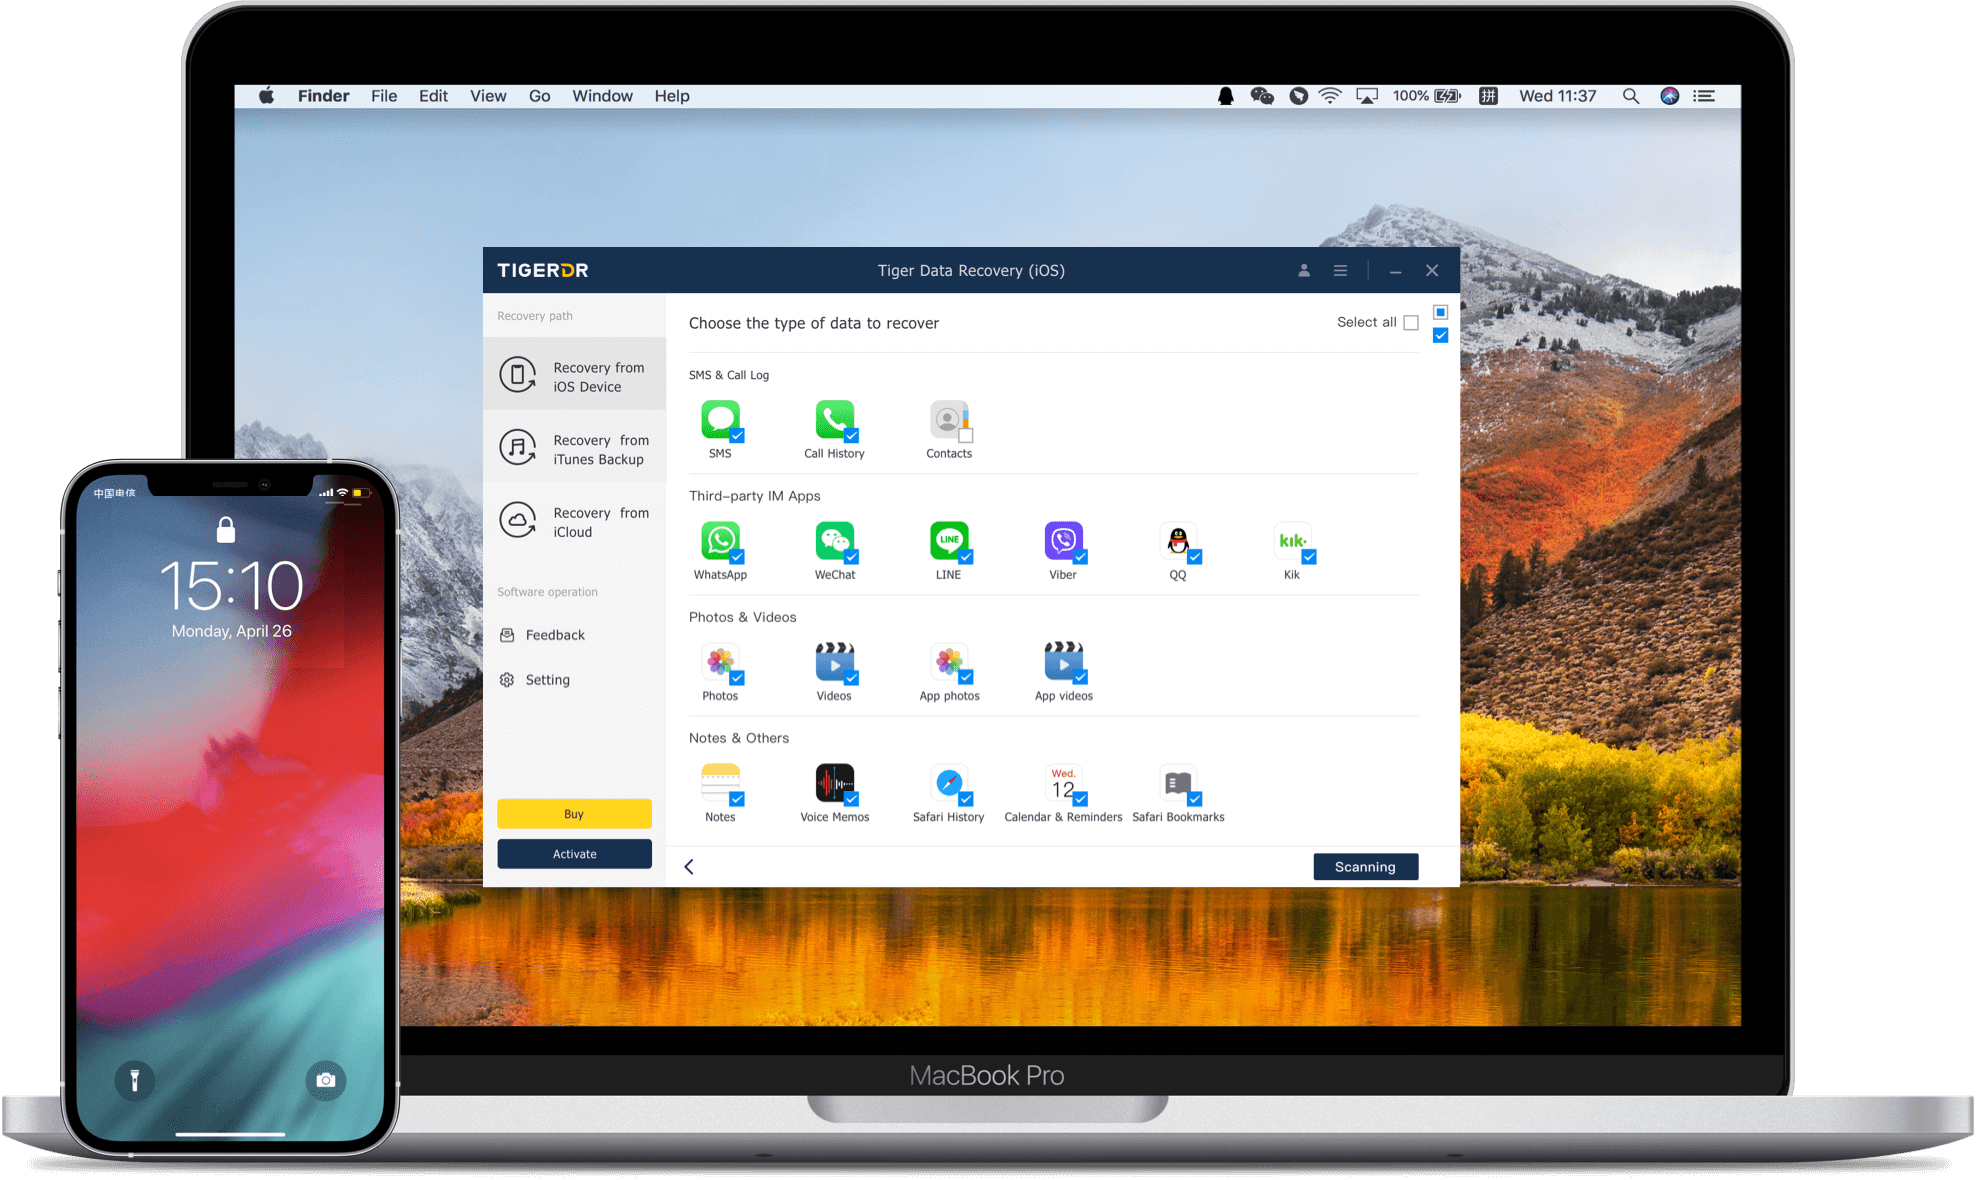1976x1180 pixels.
Task: Uncheck the Safari Bookmarks checkbox
Action: point(1195,799)
